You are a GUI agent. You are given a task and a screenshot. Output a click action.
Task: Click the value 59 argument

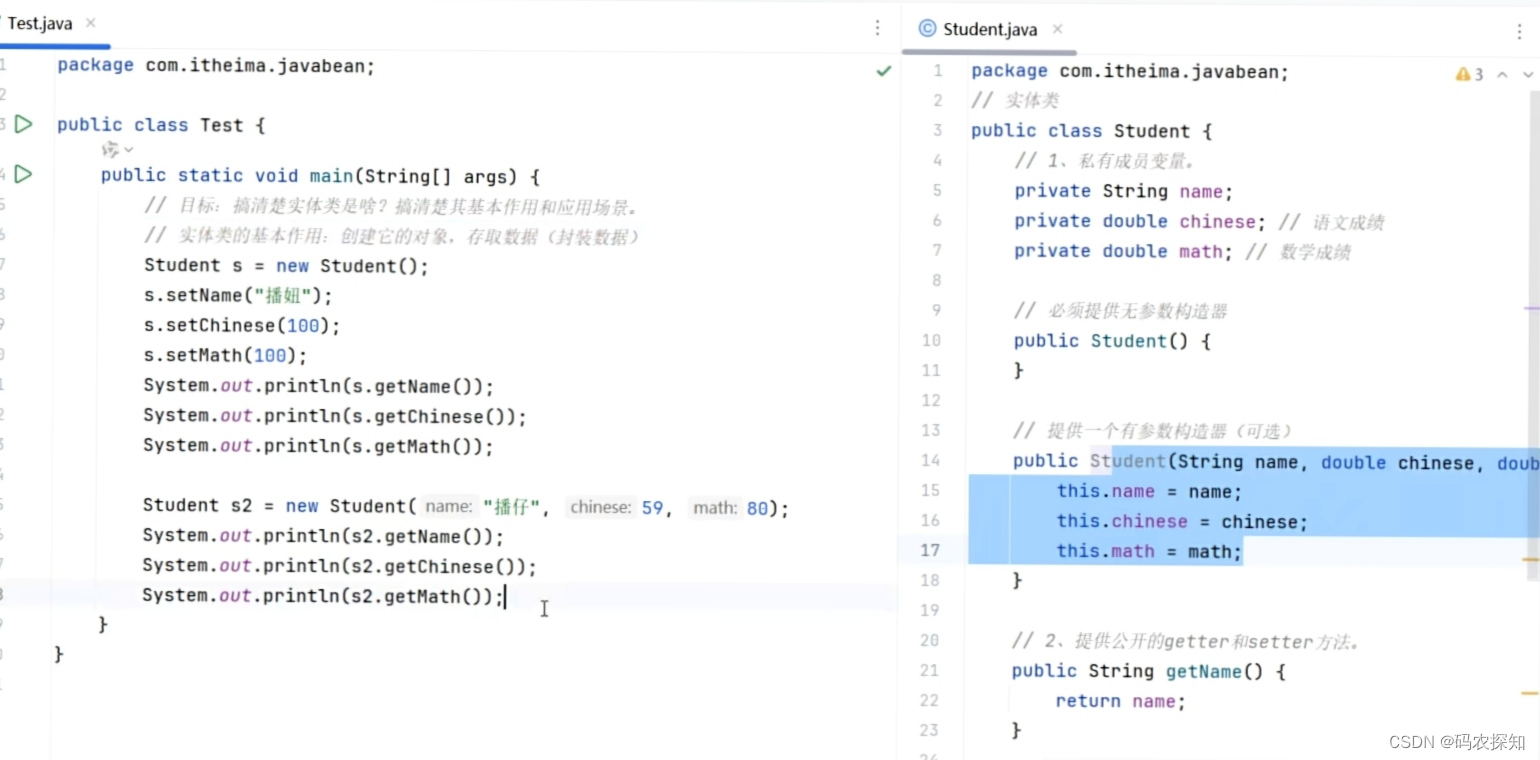pos(653,508)
